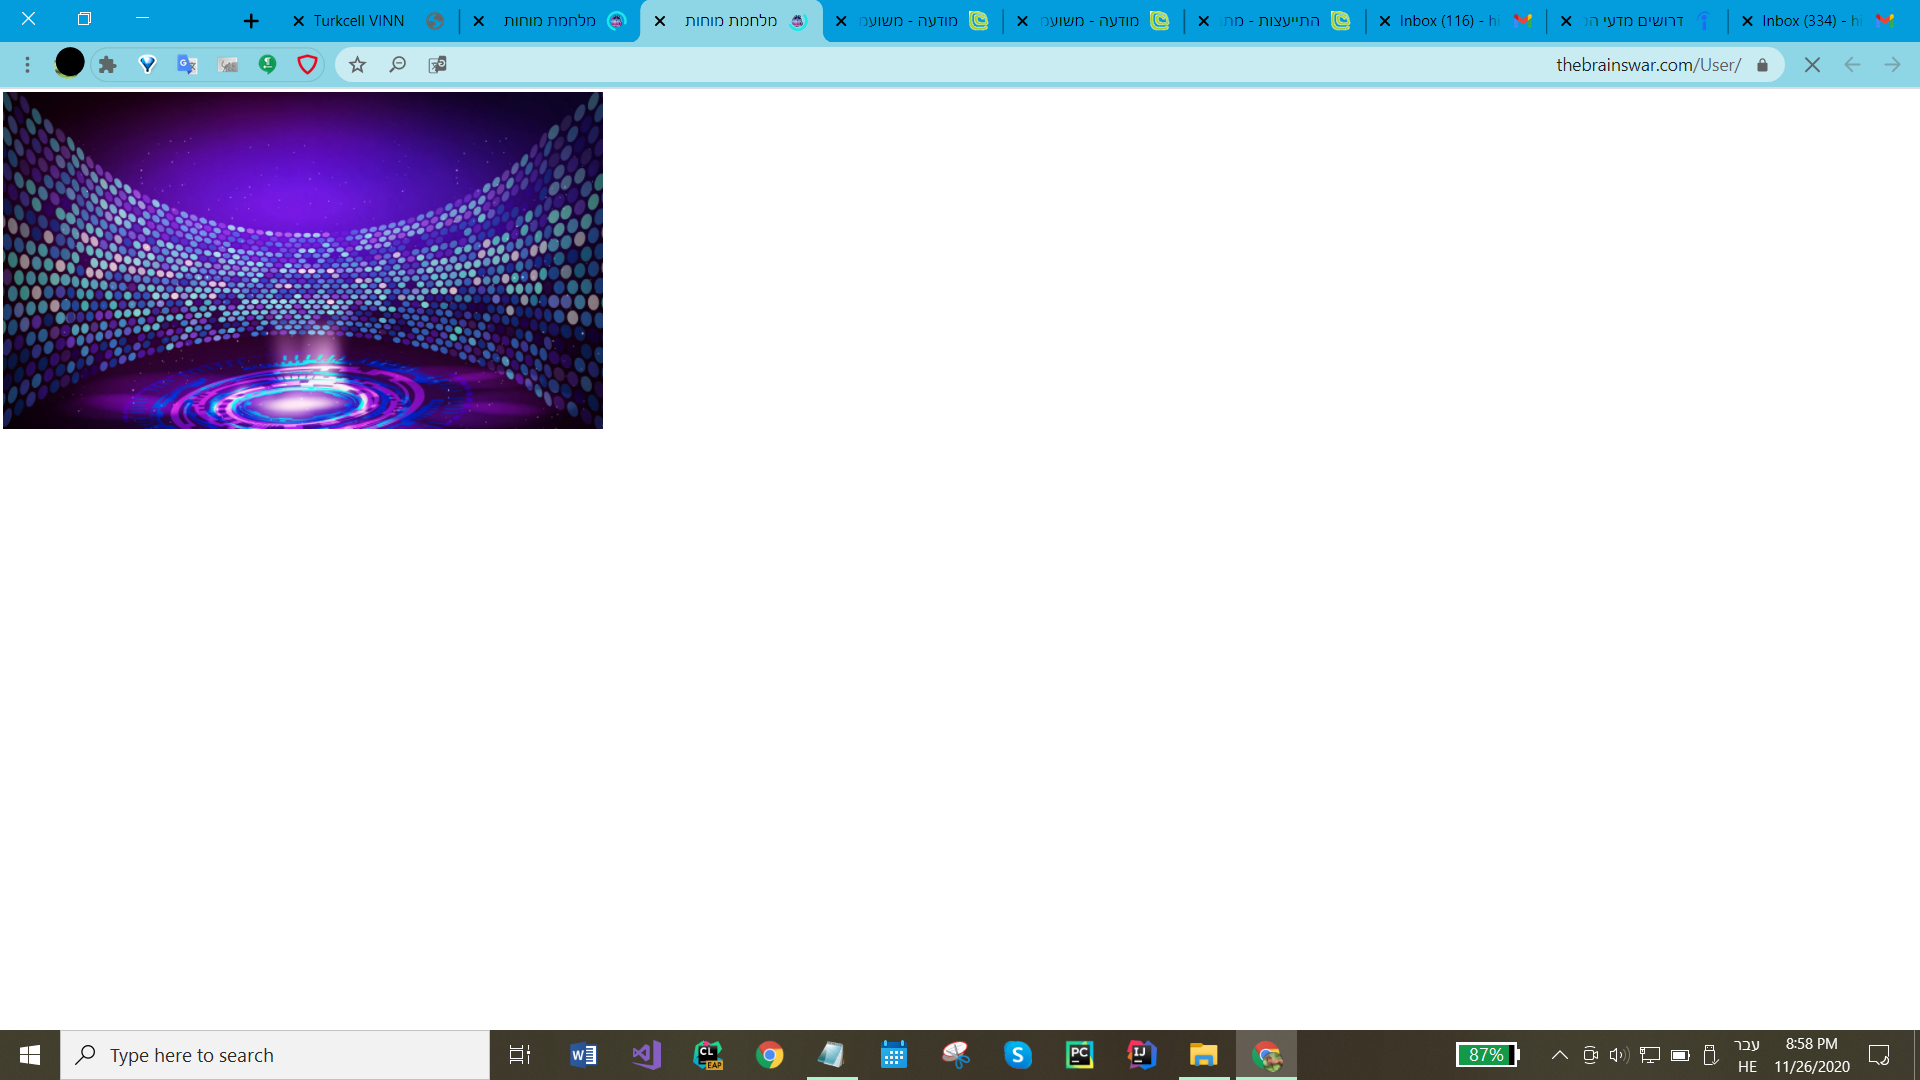
Task: Bookmark this page using the star
Action: pos(357,64)
